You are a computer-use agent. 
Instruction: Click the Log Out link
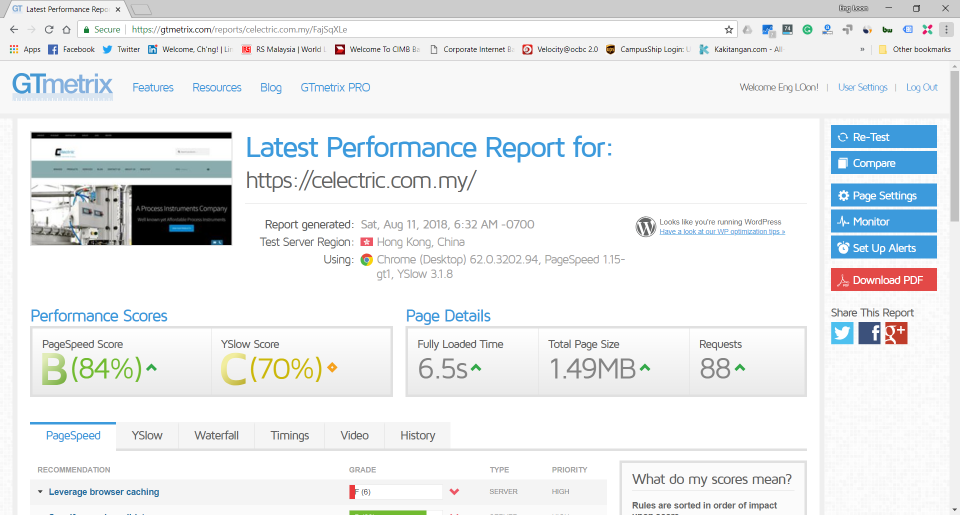[921, 88]
